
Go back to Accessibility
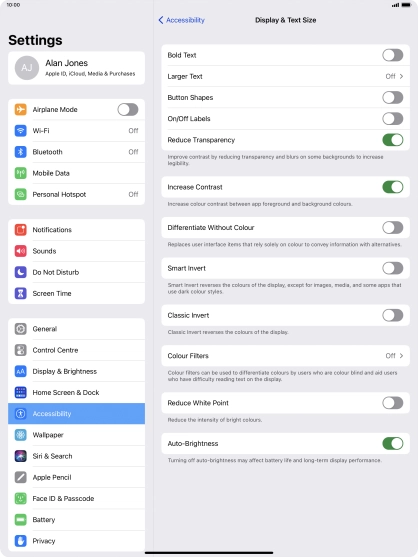(x=181, y=20)
